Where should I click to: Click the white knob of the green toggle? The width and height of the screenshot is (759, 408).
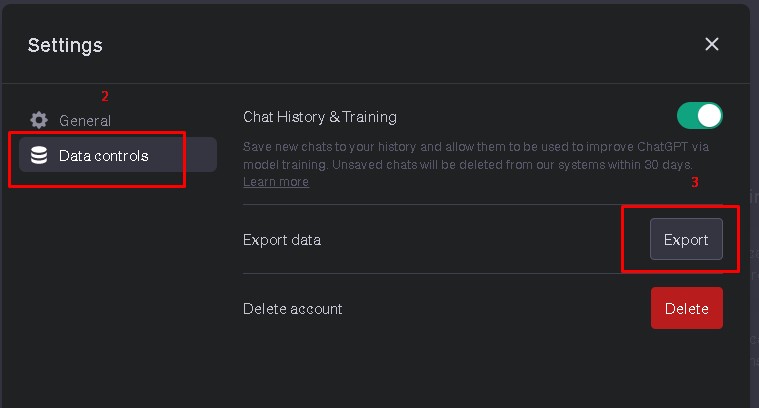[709, 116]
